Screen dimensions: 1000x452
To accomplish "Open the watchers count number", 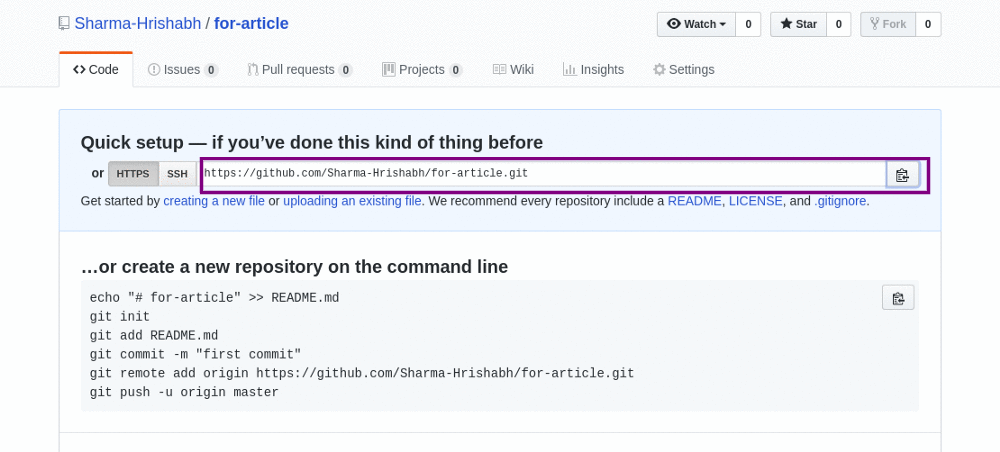I will click(748, 24).
